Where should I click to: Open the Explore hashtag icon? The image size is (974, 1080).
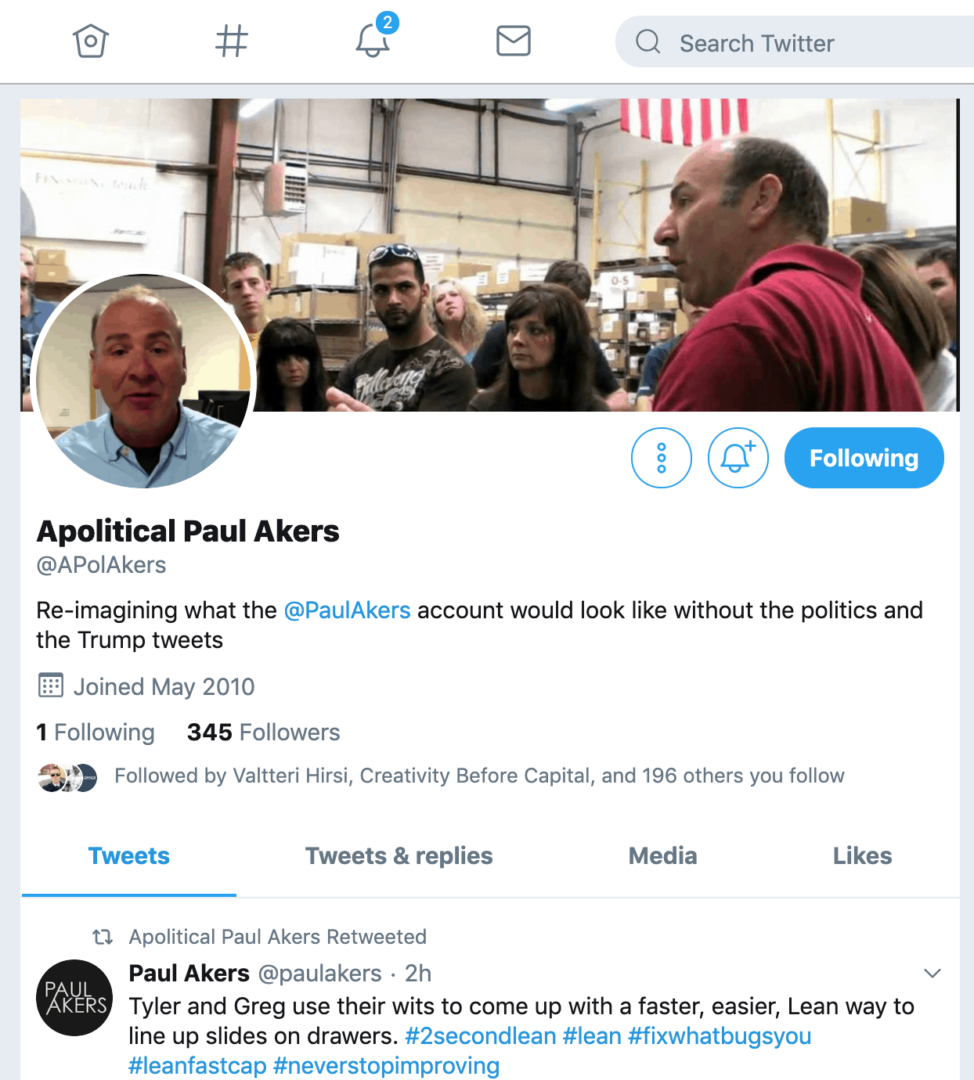coord(231,41)
